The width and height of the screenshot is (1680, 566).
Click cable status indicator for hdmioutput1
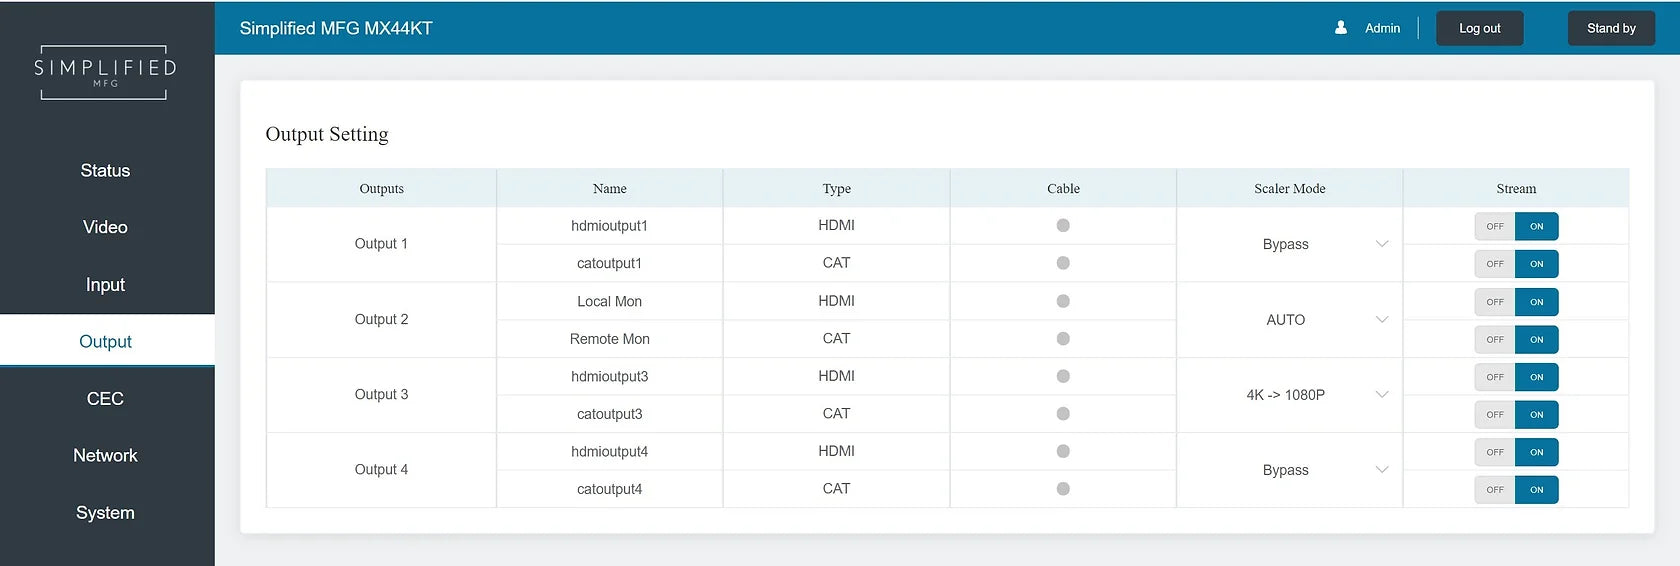pos(1063,226)
